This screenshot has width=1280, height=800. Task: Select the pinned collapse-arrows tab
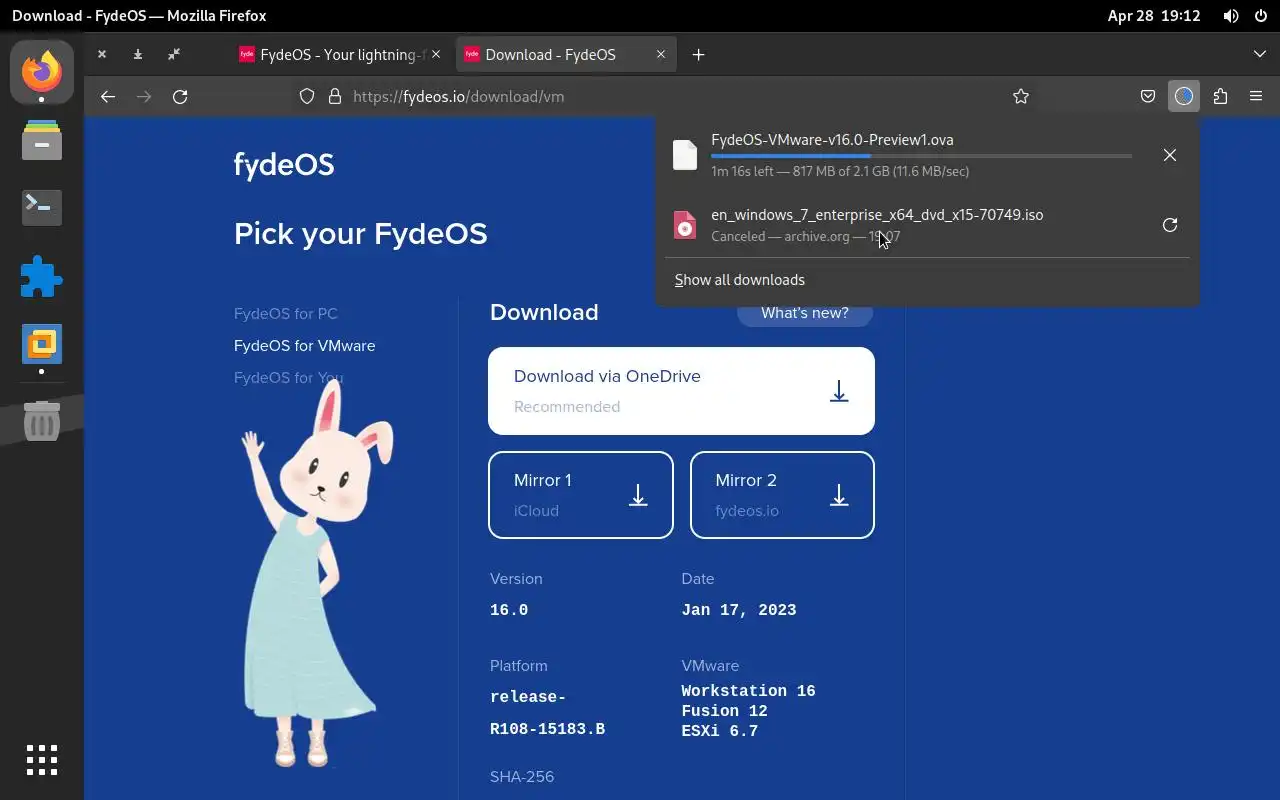(174, 54)
